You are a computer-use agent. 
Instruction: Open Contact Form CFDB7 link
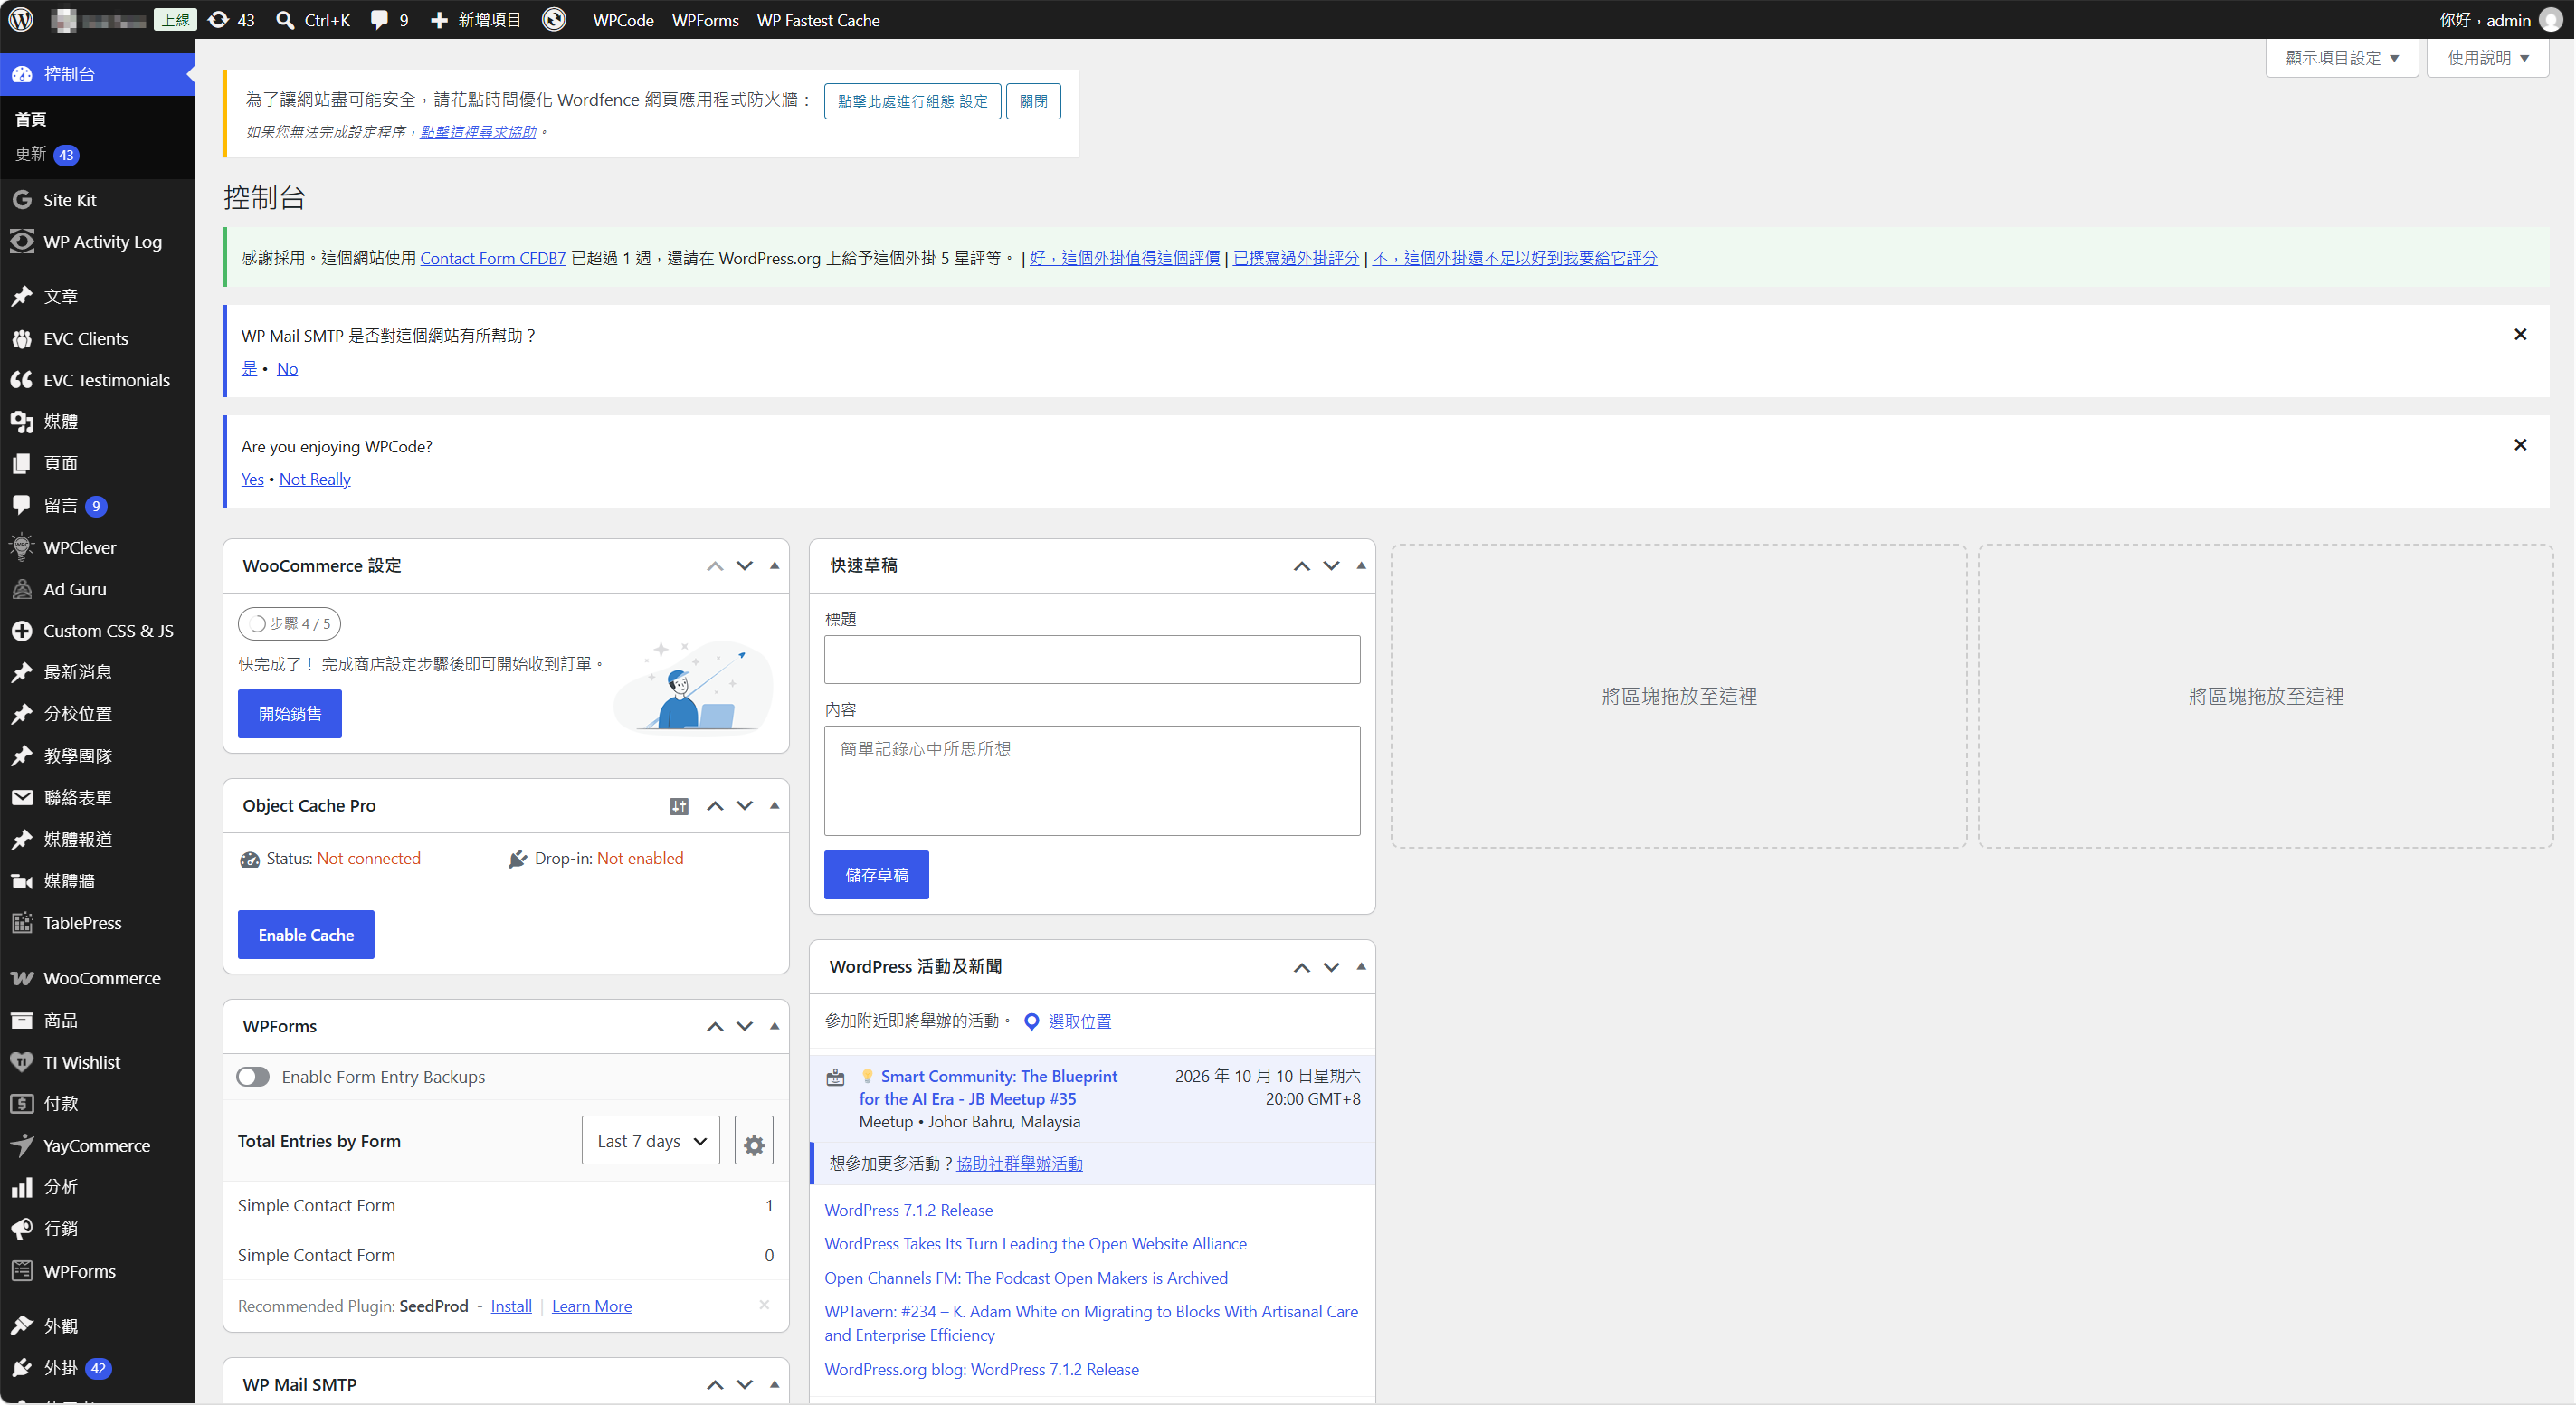(493, 258)
